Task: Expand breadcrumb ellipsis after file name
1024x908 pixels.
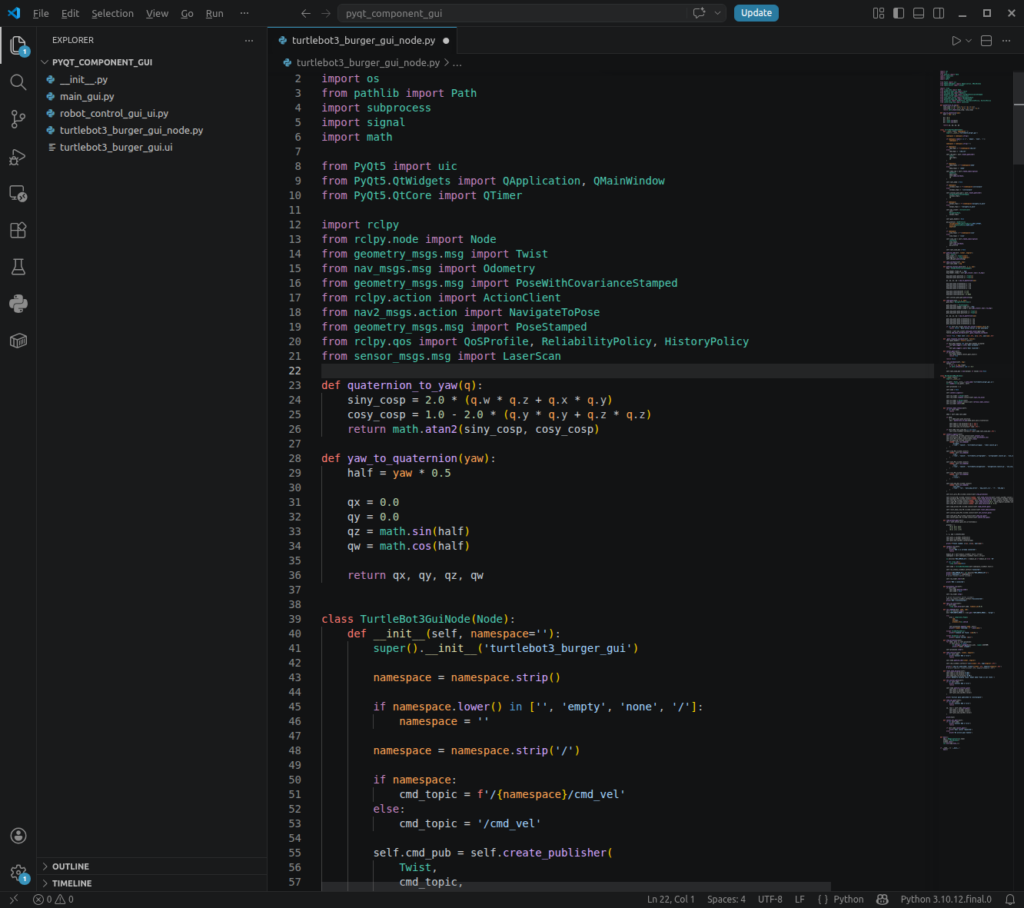Action: (x=457, y=63)
